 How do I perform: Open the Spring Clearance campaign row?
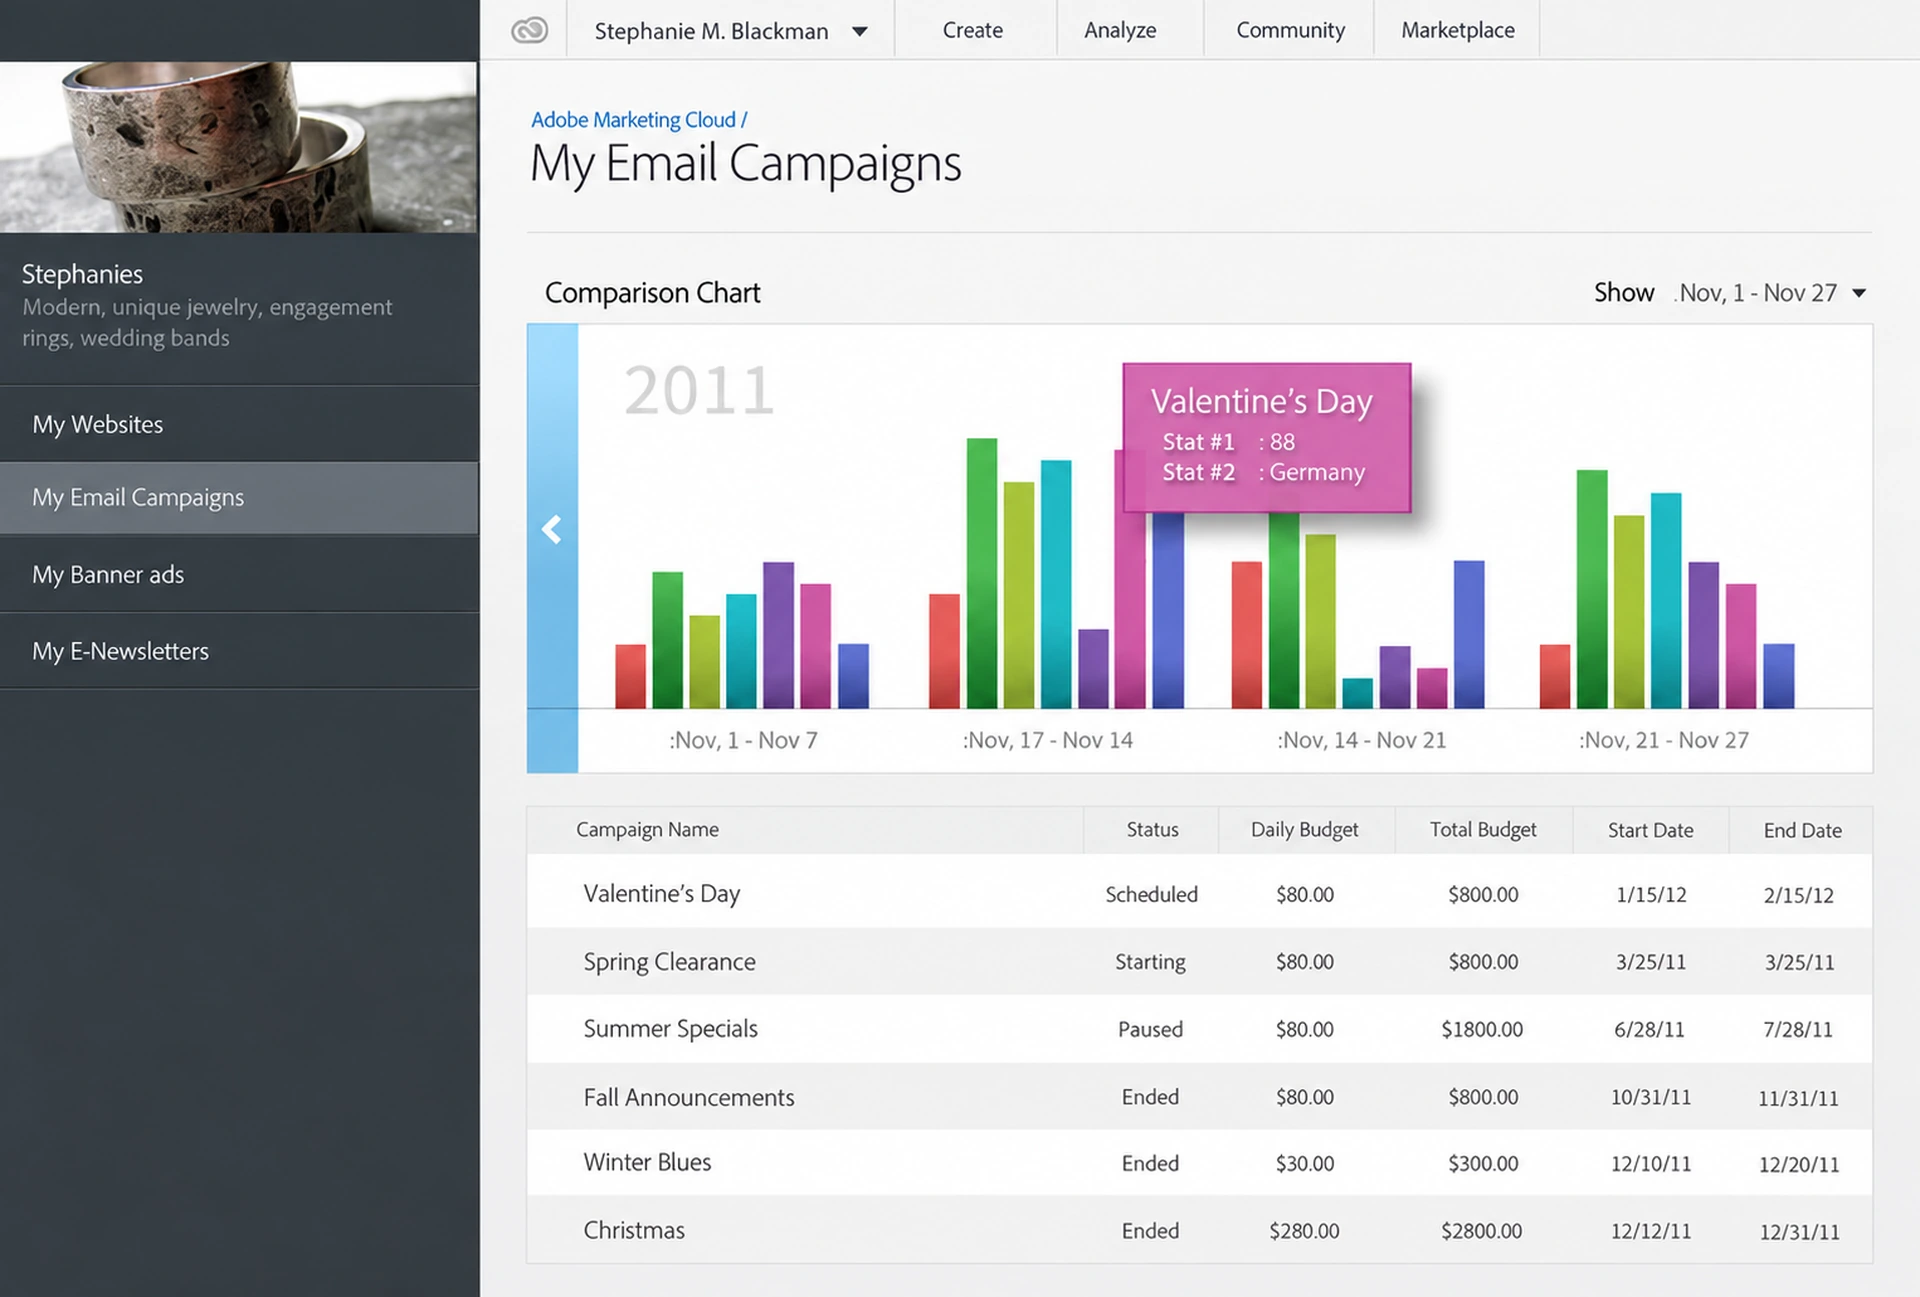pos(1199,961)
